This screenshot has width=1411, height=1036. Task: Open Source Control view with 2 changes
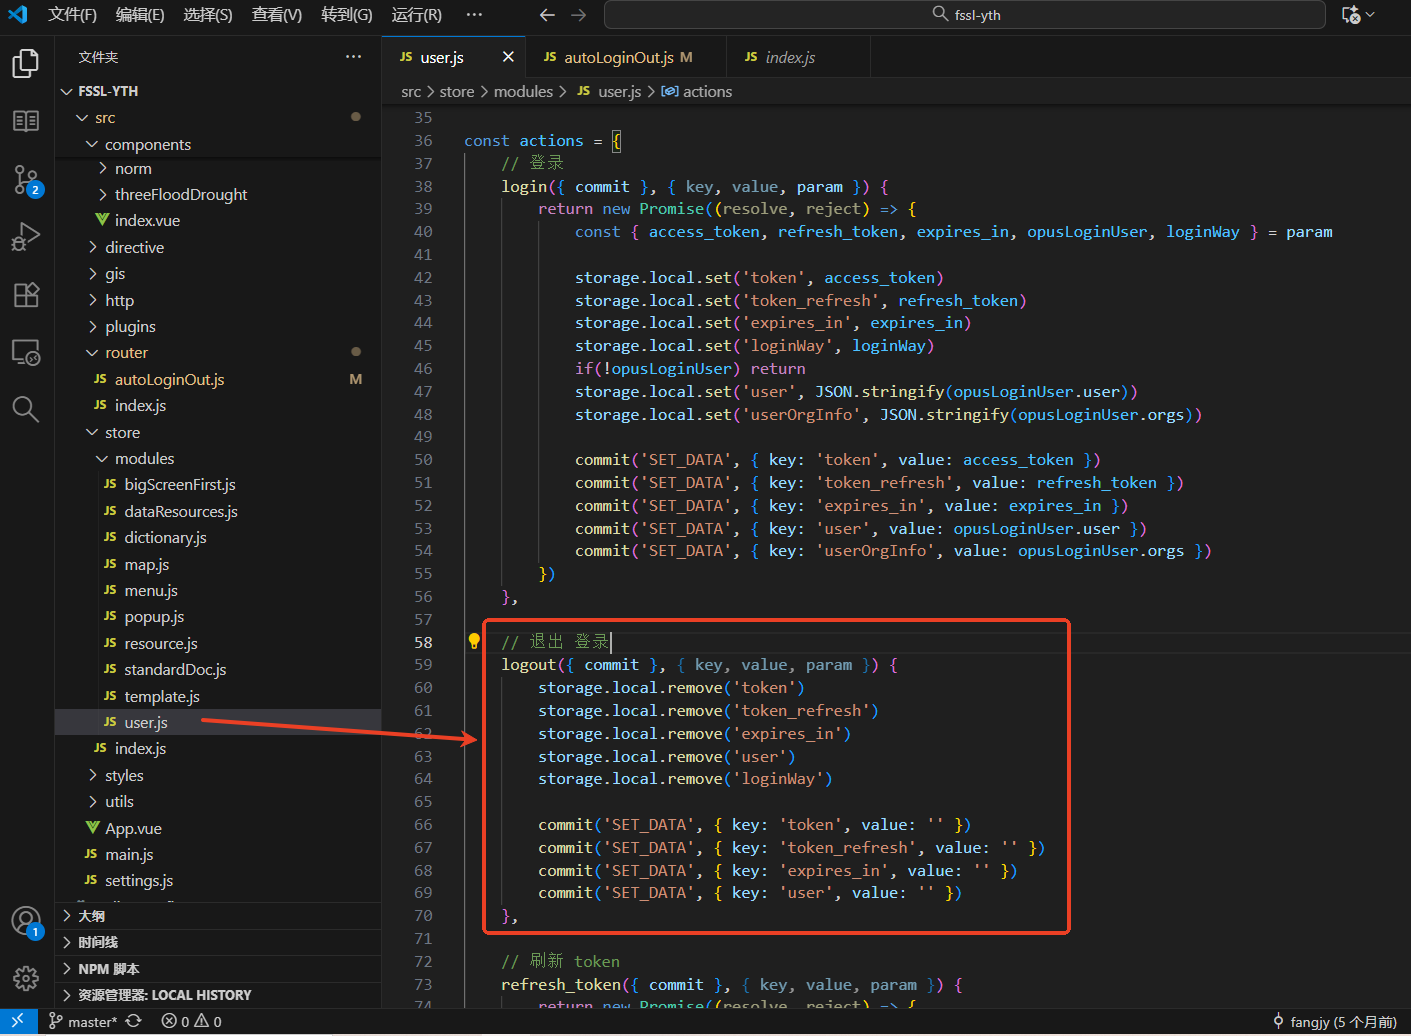coord(26,180)
